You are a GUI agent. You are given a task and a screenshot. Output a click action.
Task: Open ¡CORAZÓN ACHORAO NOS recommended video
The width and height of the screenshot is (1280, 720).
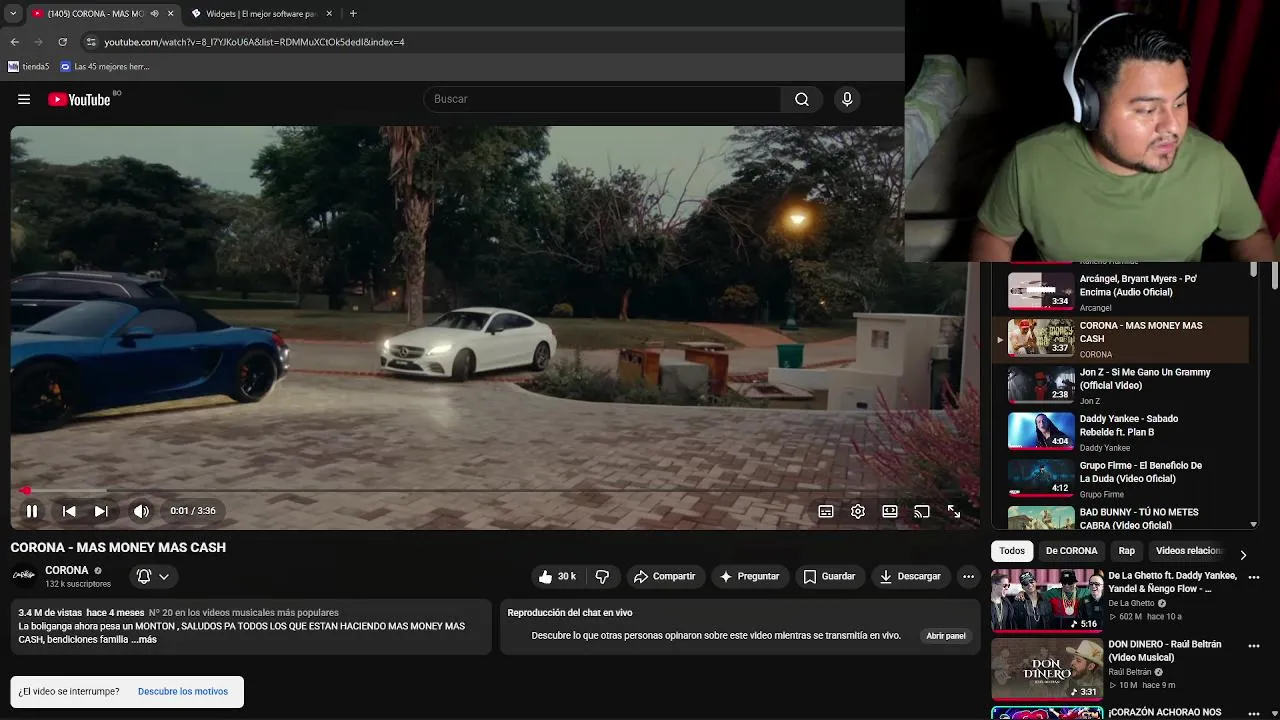(1165, 713)
